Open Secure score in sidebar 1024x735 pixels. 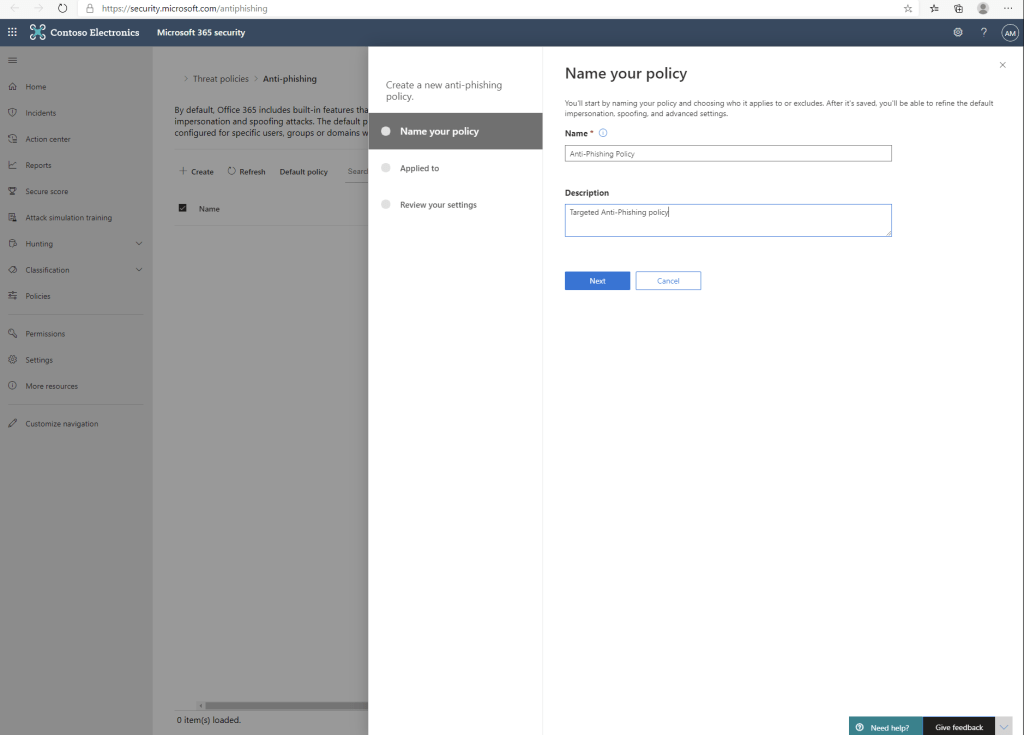[47, 191]
